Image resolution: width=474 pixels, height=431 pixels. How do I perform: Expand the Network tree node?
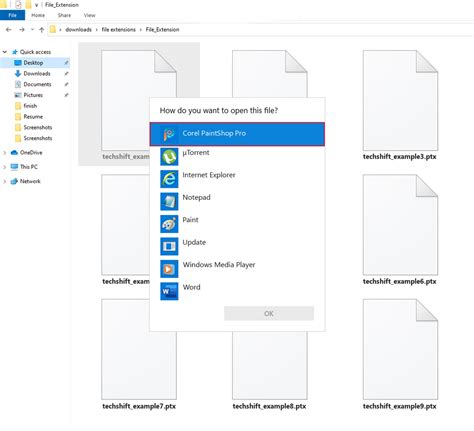(5, 181)
